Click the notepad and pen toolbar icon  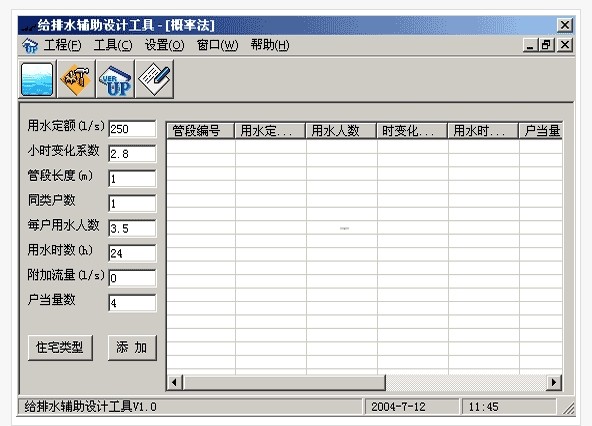pyautogui.click(x=154, y=79)
